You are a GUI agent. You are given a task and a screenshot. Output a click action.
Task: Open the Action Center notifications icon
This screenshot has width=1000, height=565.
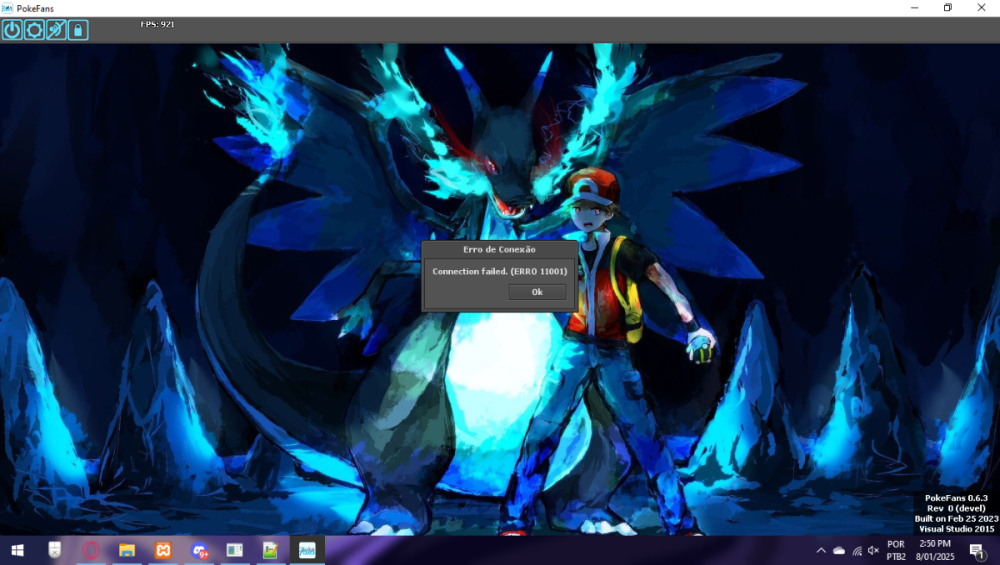click(976, 550)
